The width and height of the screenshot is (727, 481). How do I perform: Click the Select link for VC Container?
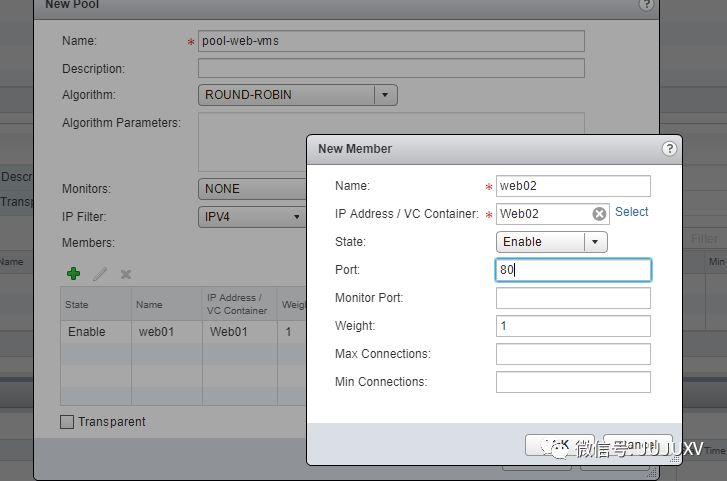click(631, 212)
